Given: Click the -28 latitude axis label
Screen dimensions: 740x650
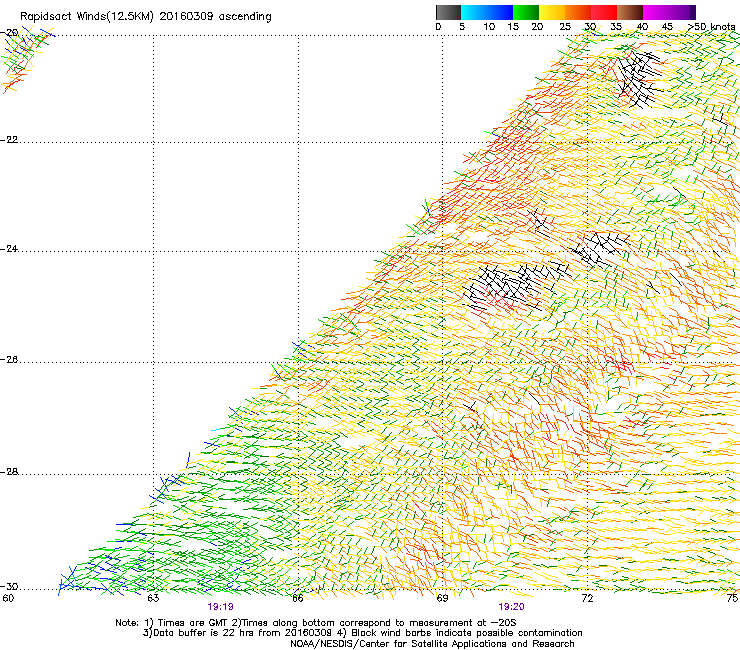Looking at the screenshot, I should coord(9,472).
